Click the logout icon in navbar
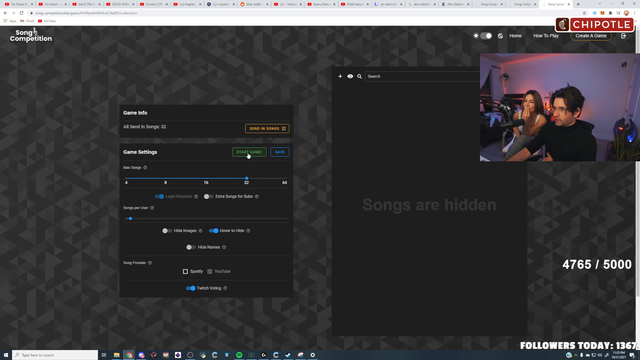Viewport: 640px width, 360px height. [623, 36]
